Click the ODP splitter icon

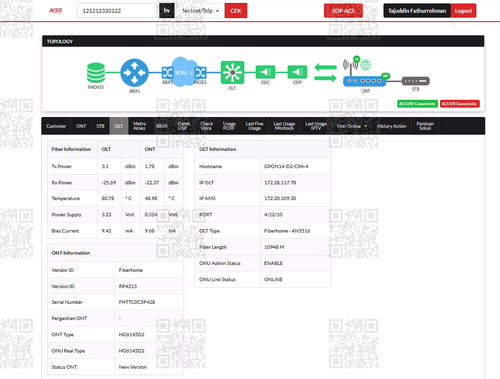click(297, 72)
